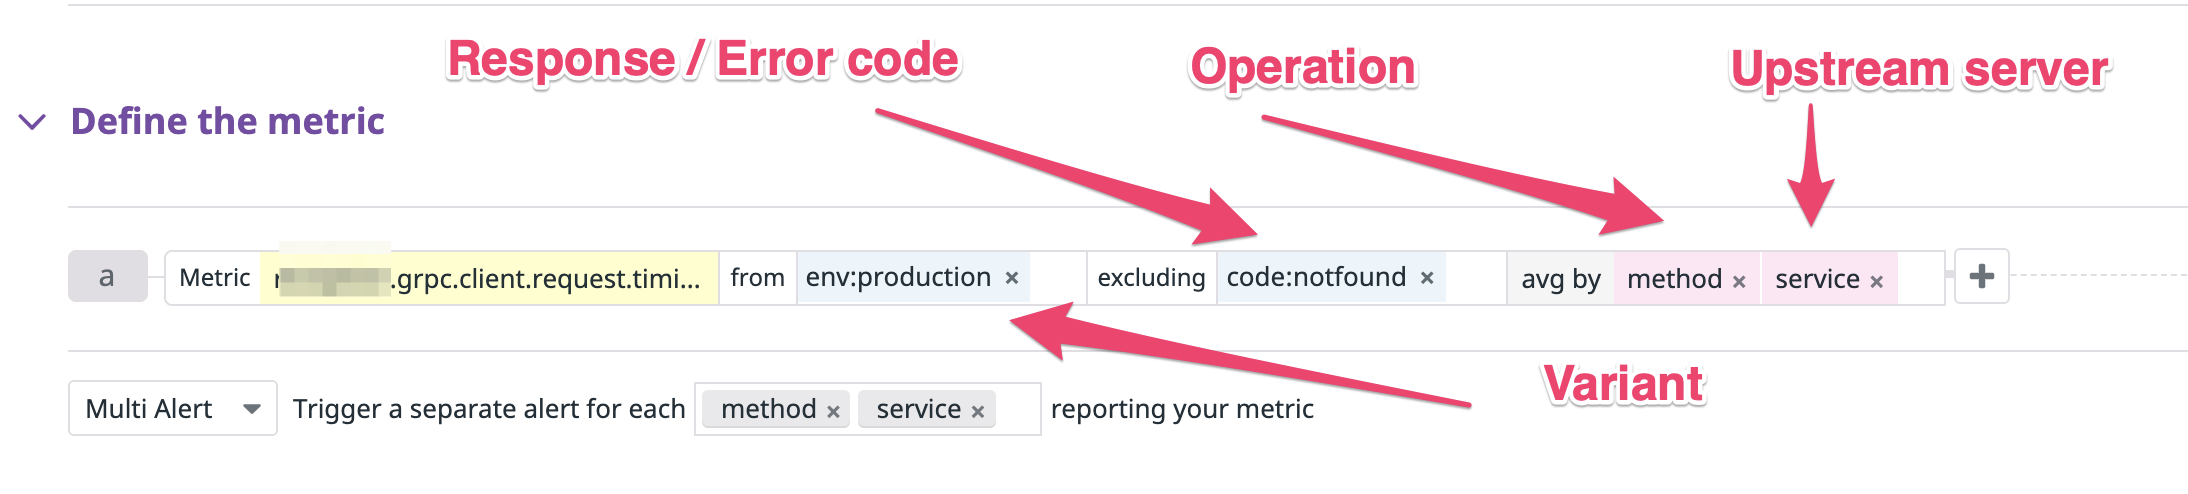
Task: Click the code:notfound tag
Action: click(1316, 277)
